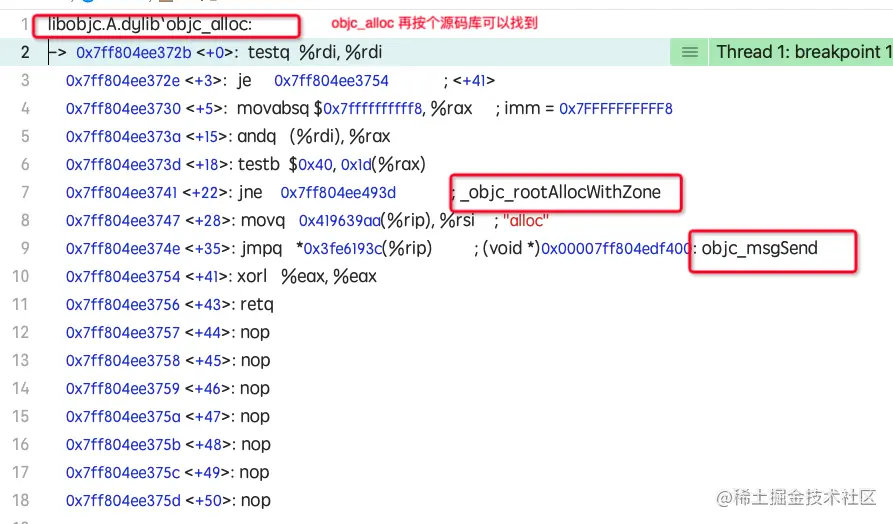Click the nop instruction at offset <+50>

coord(256,501)
